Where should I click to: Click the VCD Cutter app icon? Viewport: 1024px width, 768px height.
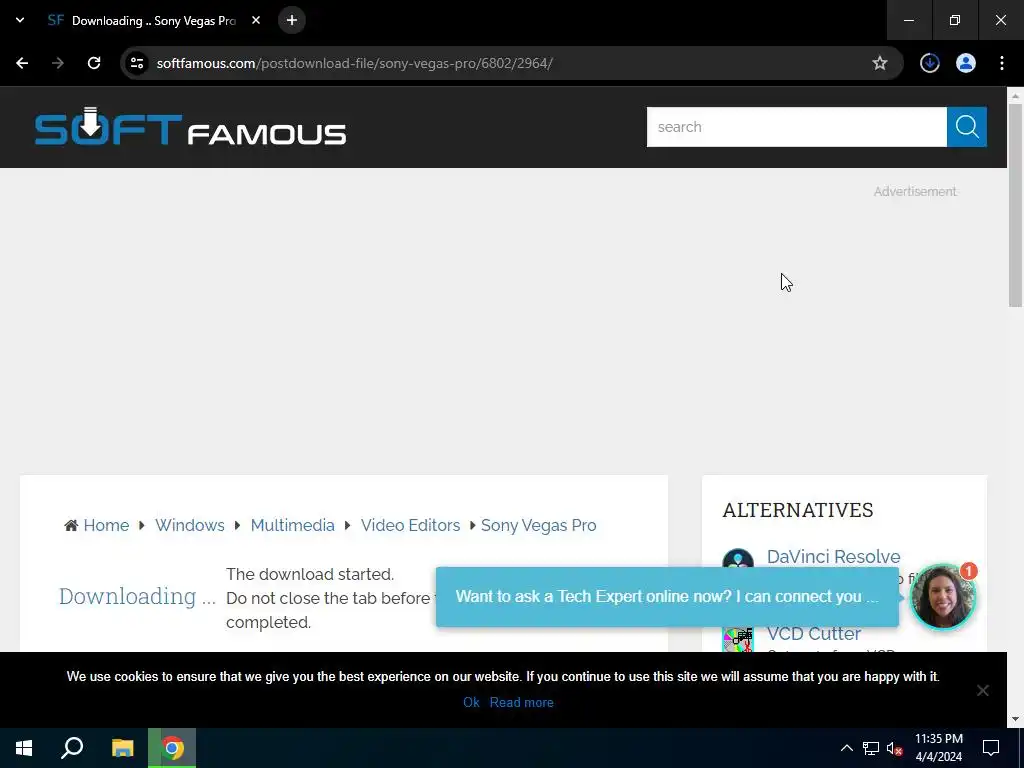click(738, 639)
